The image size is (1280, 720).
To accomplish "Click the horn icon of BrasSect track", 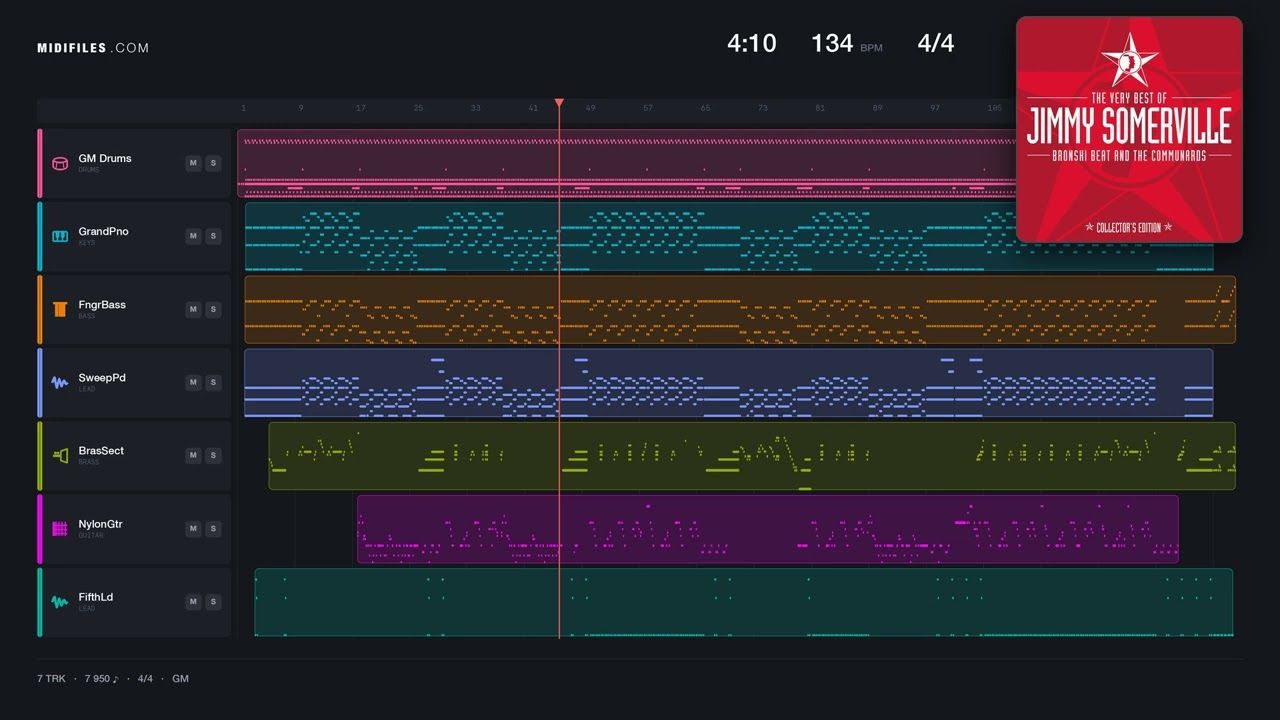I will pyautogui.click(x=60, y=455).
